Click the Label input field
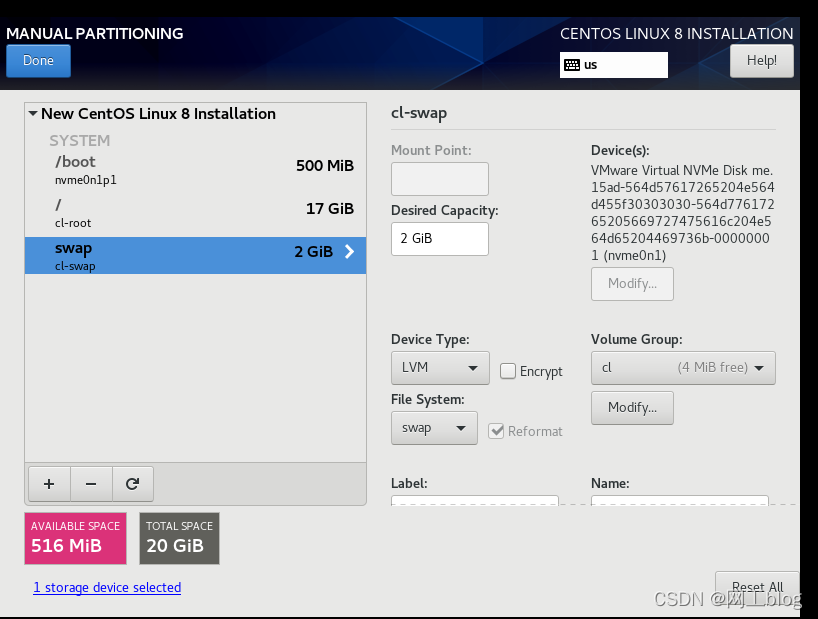 (475, 501)
